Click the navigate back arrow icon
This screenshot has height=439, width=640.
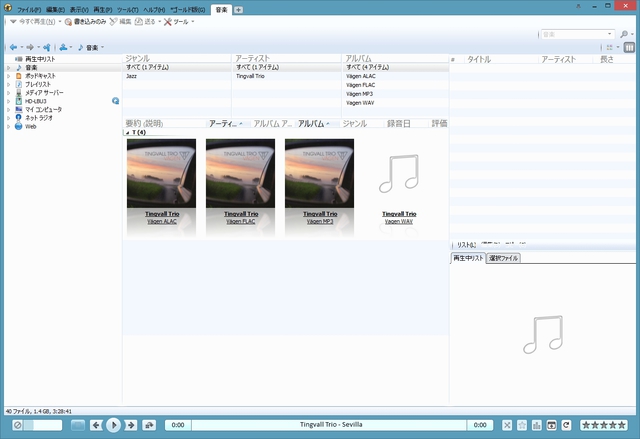[x=13, y=47]
